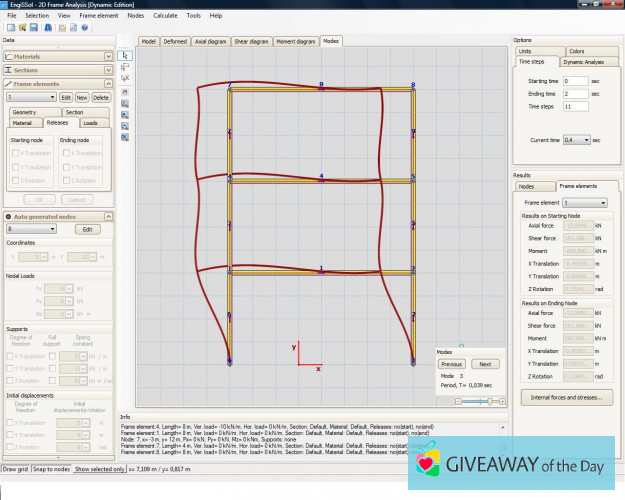Click the zoom minus button beside slider

coord(458,400)
